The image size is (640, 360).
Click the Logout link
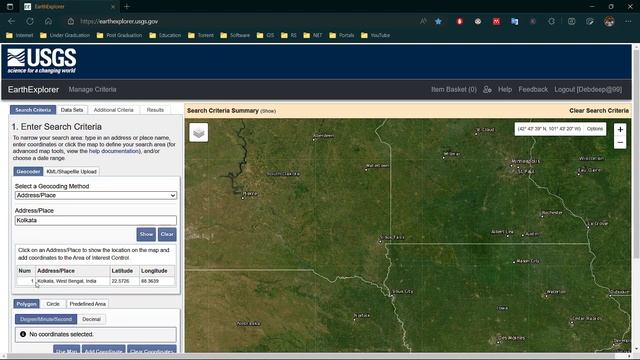588,89
